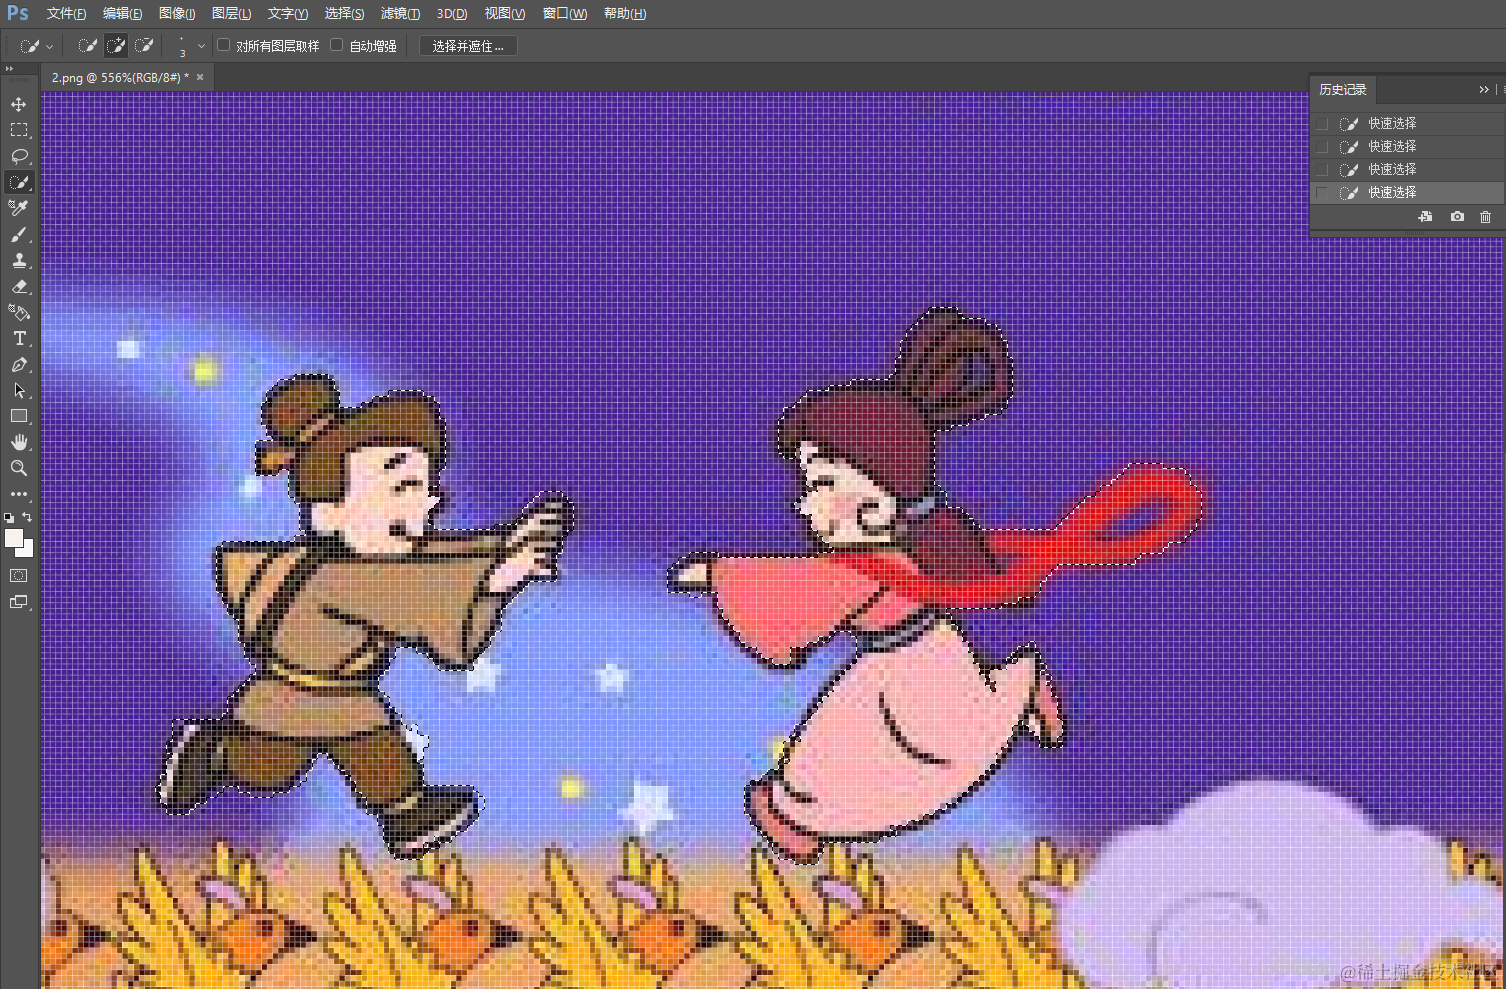Choose Add to Selection mode
Screen dimensions: 1506x989
(116, 46)
